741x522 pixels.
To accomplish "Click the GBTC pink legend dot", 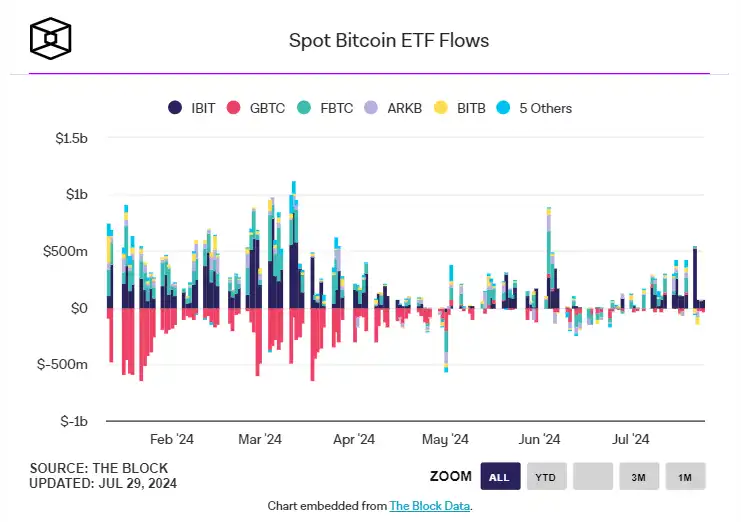I will coord(234,108).
